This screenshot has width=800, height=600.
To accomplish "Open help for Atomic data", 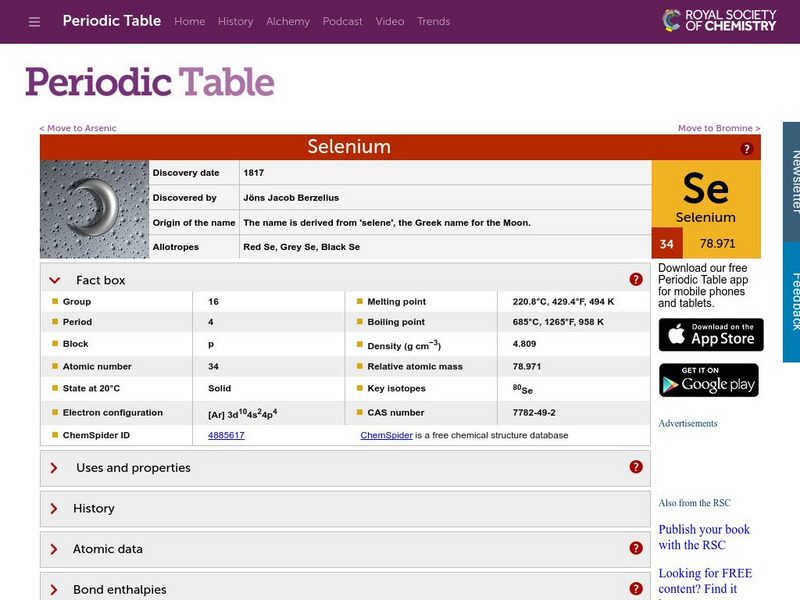I will click(636, 548).
